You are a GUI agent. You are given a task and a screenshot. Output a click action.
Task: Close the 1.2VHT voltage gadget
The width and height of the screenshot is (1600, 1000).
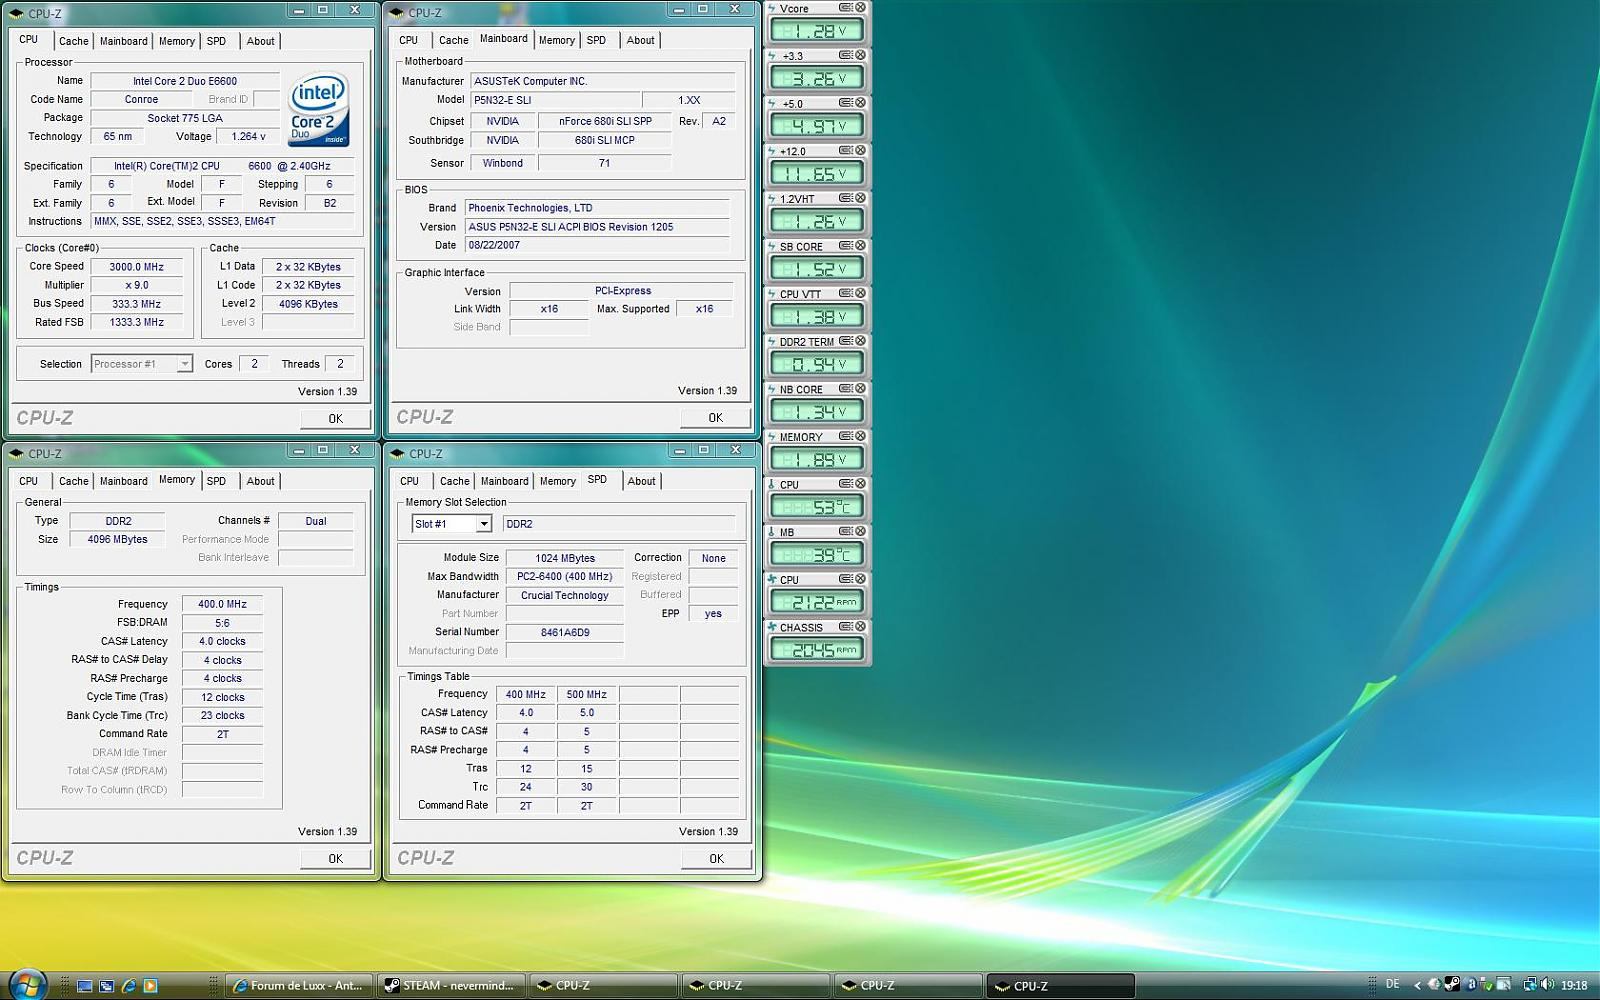coord(860,198)
